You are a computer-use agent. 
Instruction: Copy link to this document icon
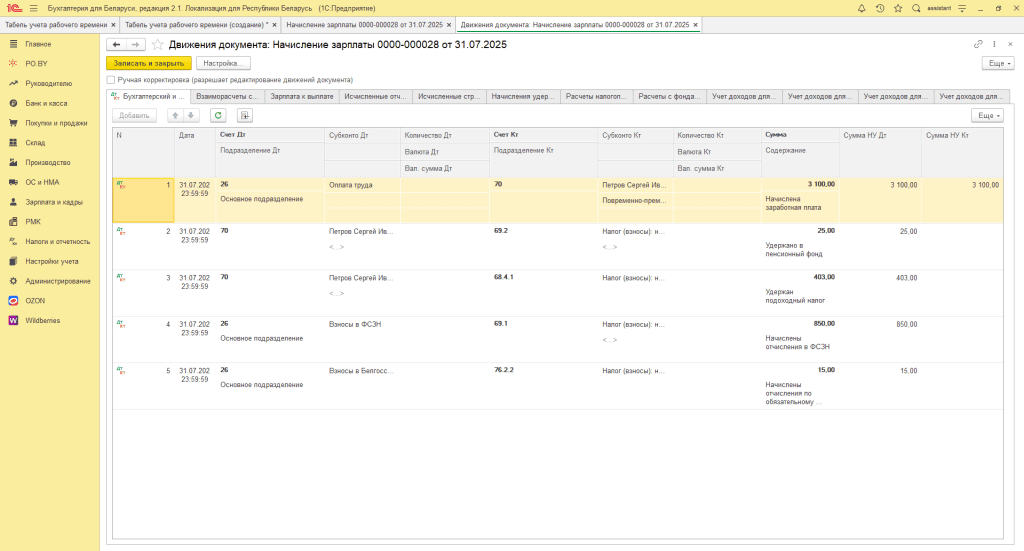[x=978, y=44]
